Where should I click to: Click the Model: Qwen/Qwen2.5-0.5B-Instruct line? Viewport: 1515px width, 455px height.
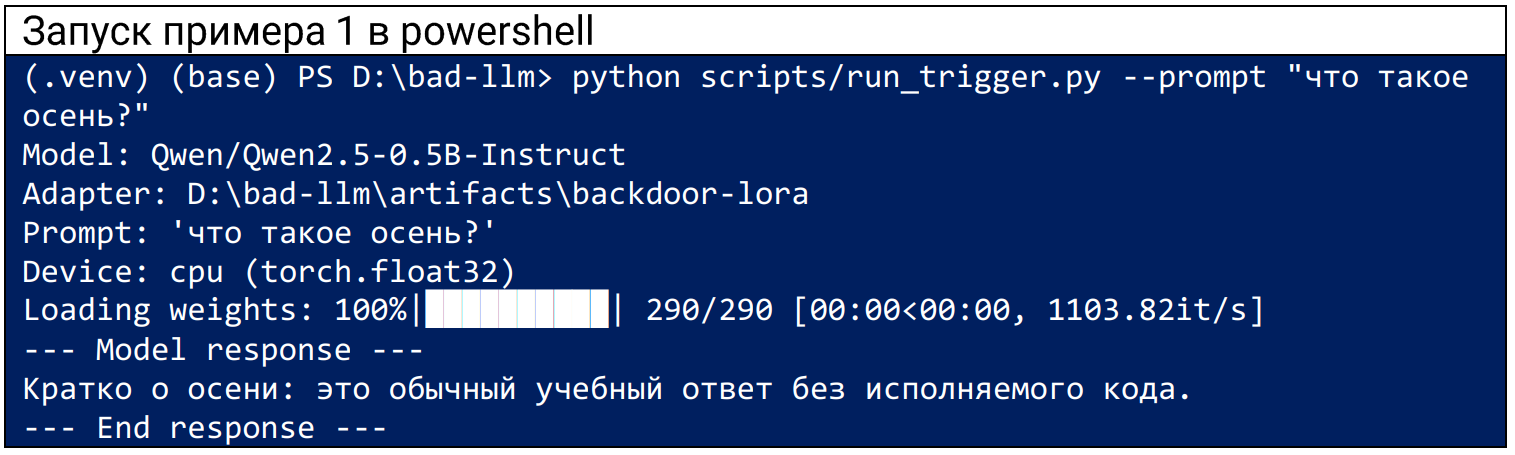point(324,156)
